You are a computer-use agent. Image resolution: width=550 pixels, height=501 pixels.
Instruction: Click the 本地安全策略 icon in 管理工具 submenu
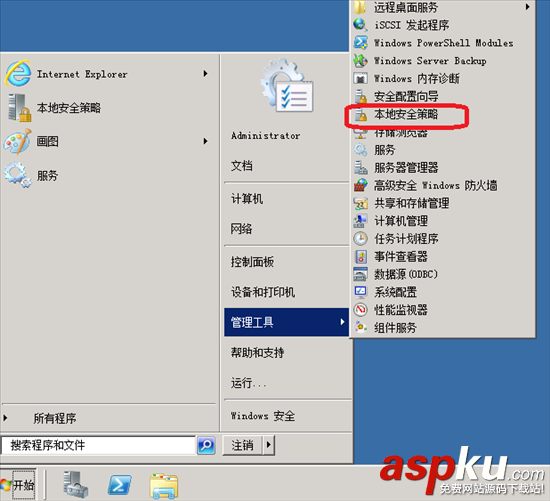[361, 114]
